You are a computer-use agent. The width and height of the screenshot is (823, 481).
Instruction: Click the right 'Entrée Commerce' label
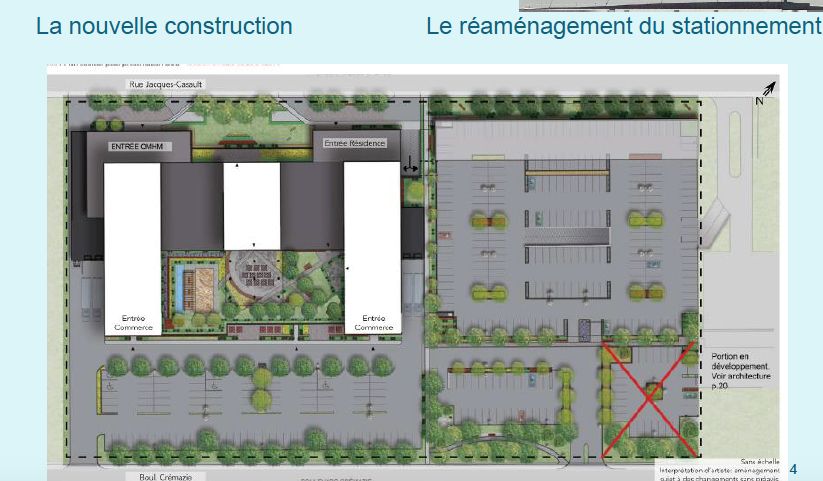tap(372, 321)
